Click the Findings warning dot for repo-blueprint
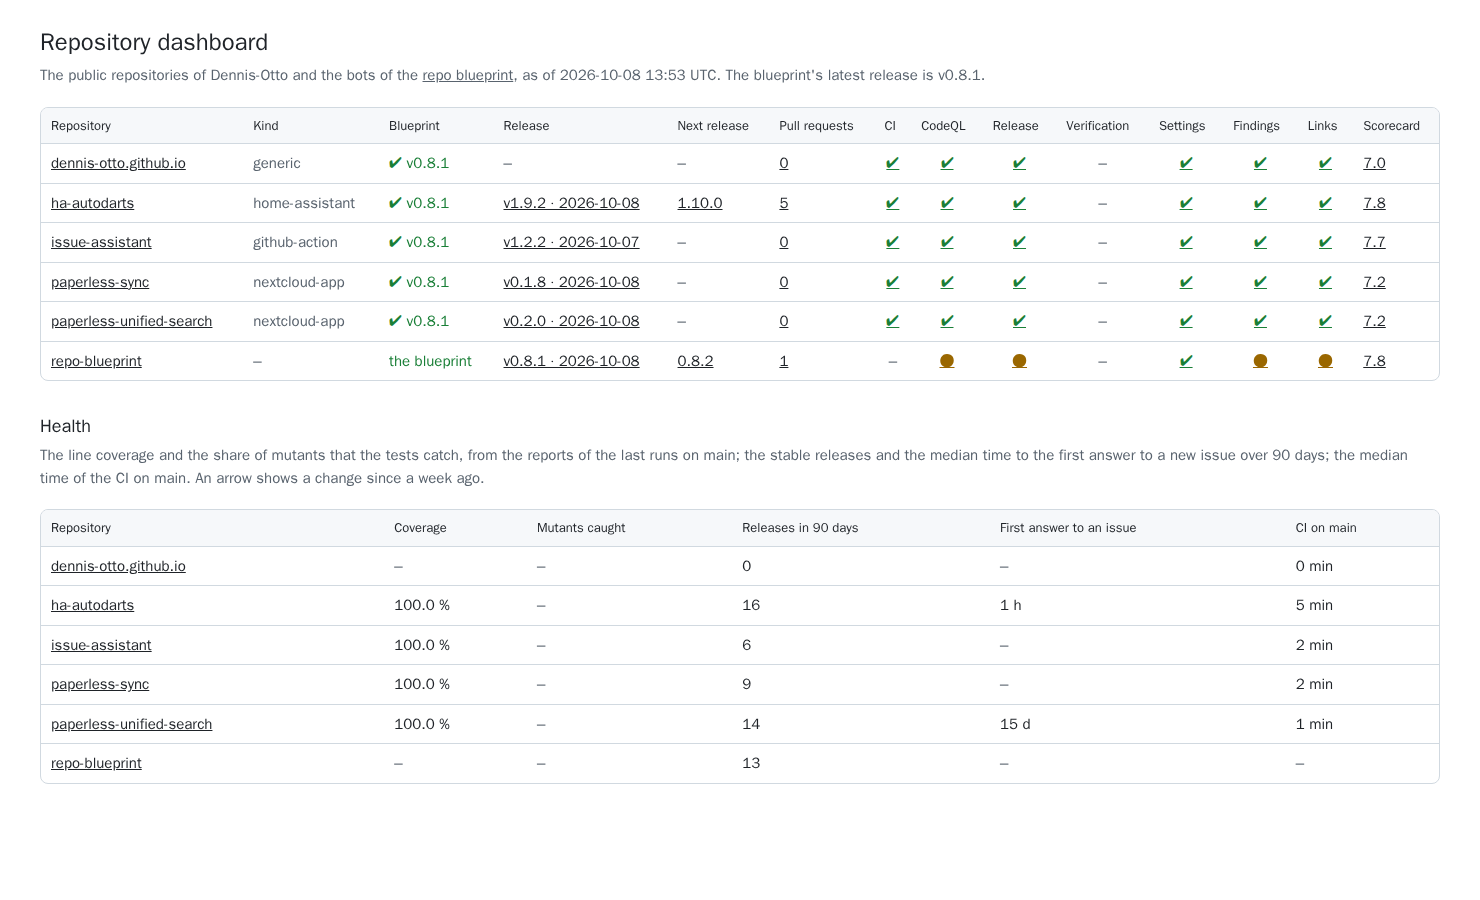 tap(1260, 361)
